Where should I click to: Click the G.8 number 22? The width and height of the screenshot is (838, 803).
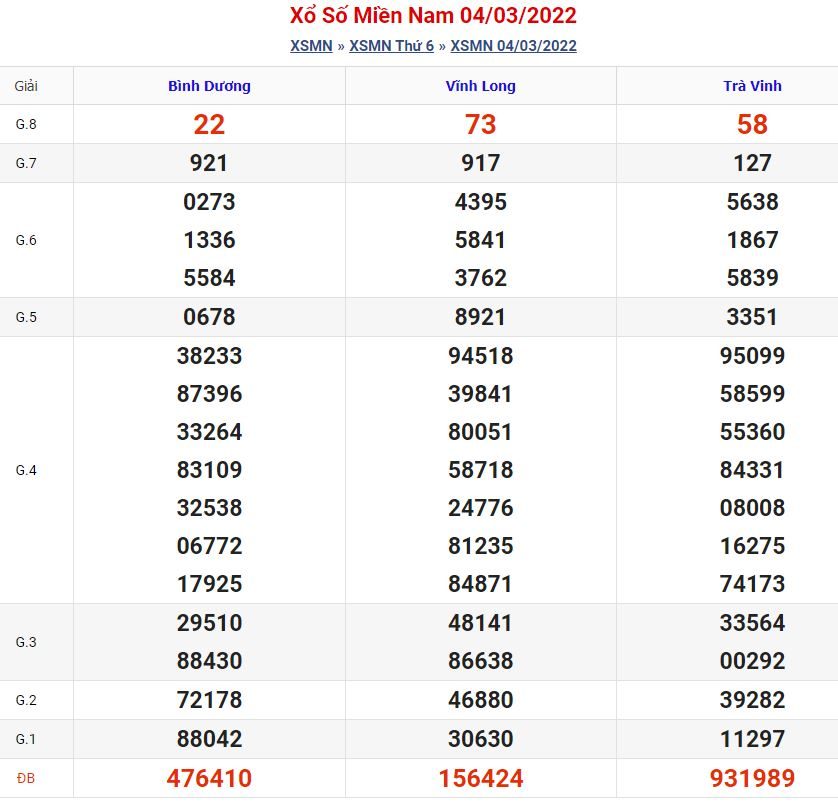click(209, 124)
